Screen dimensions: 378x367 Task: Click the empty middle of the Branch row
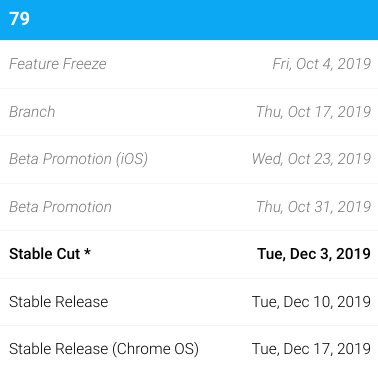point(155,112)
